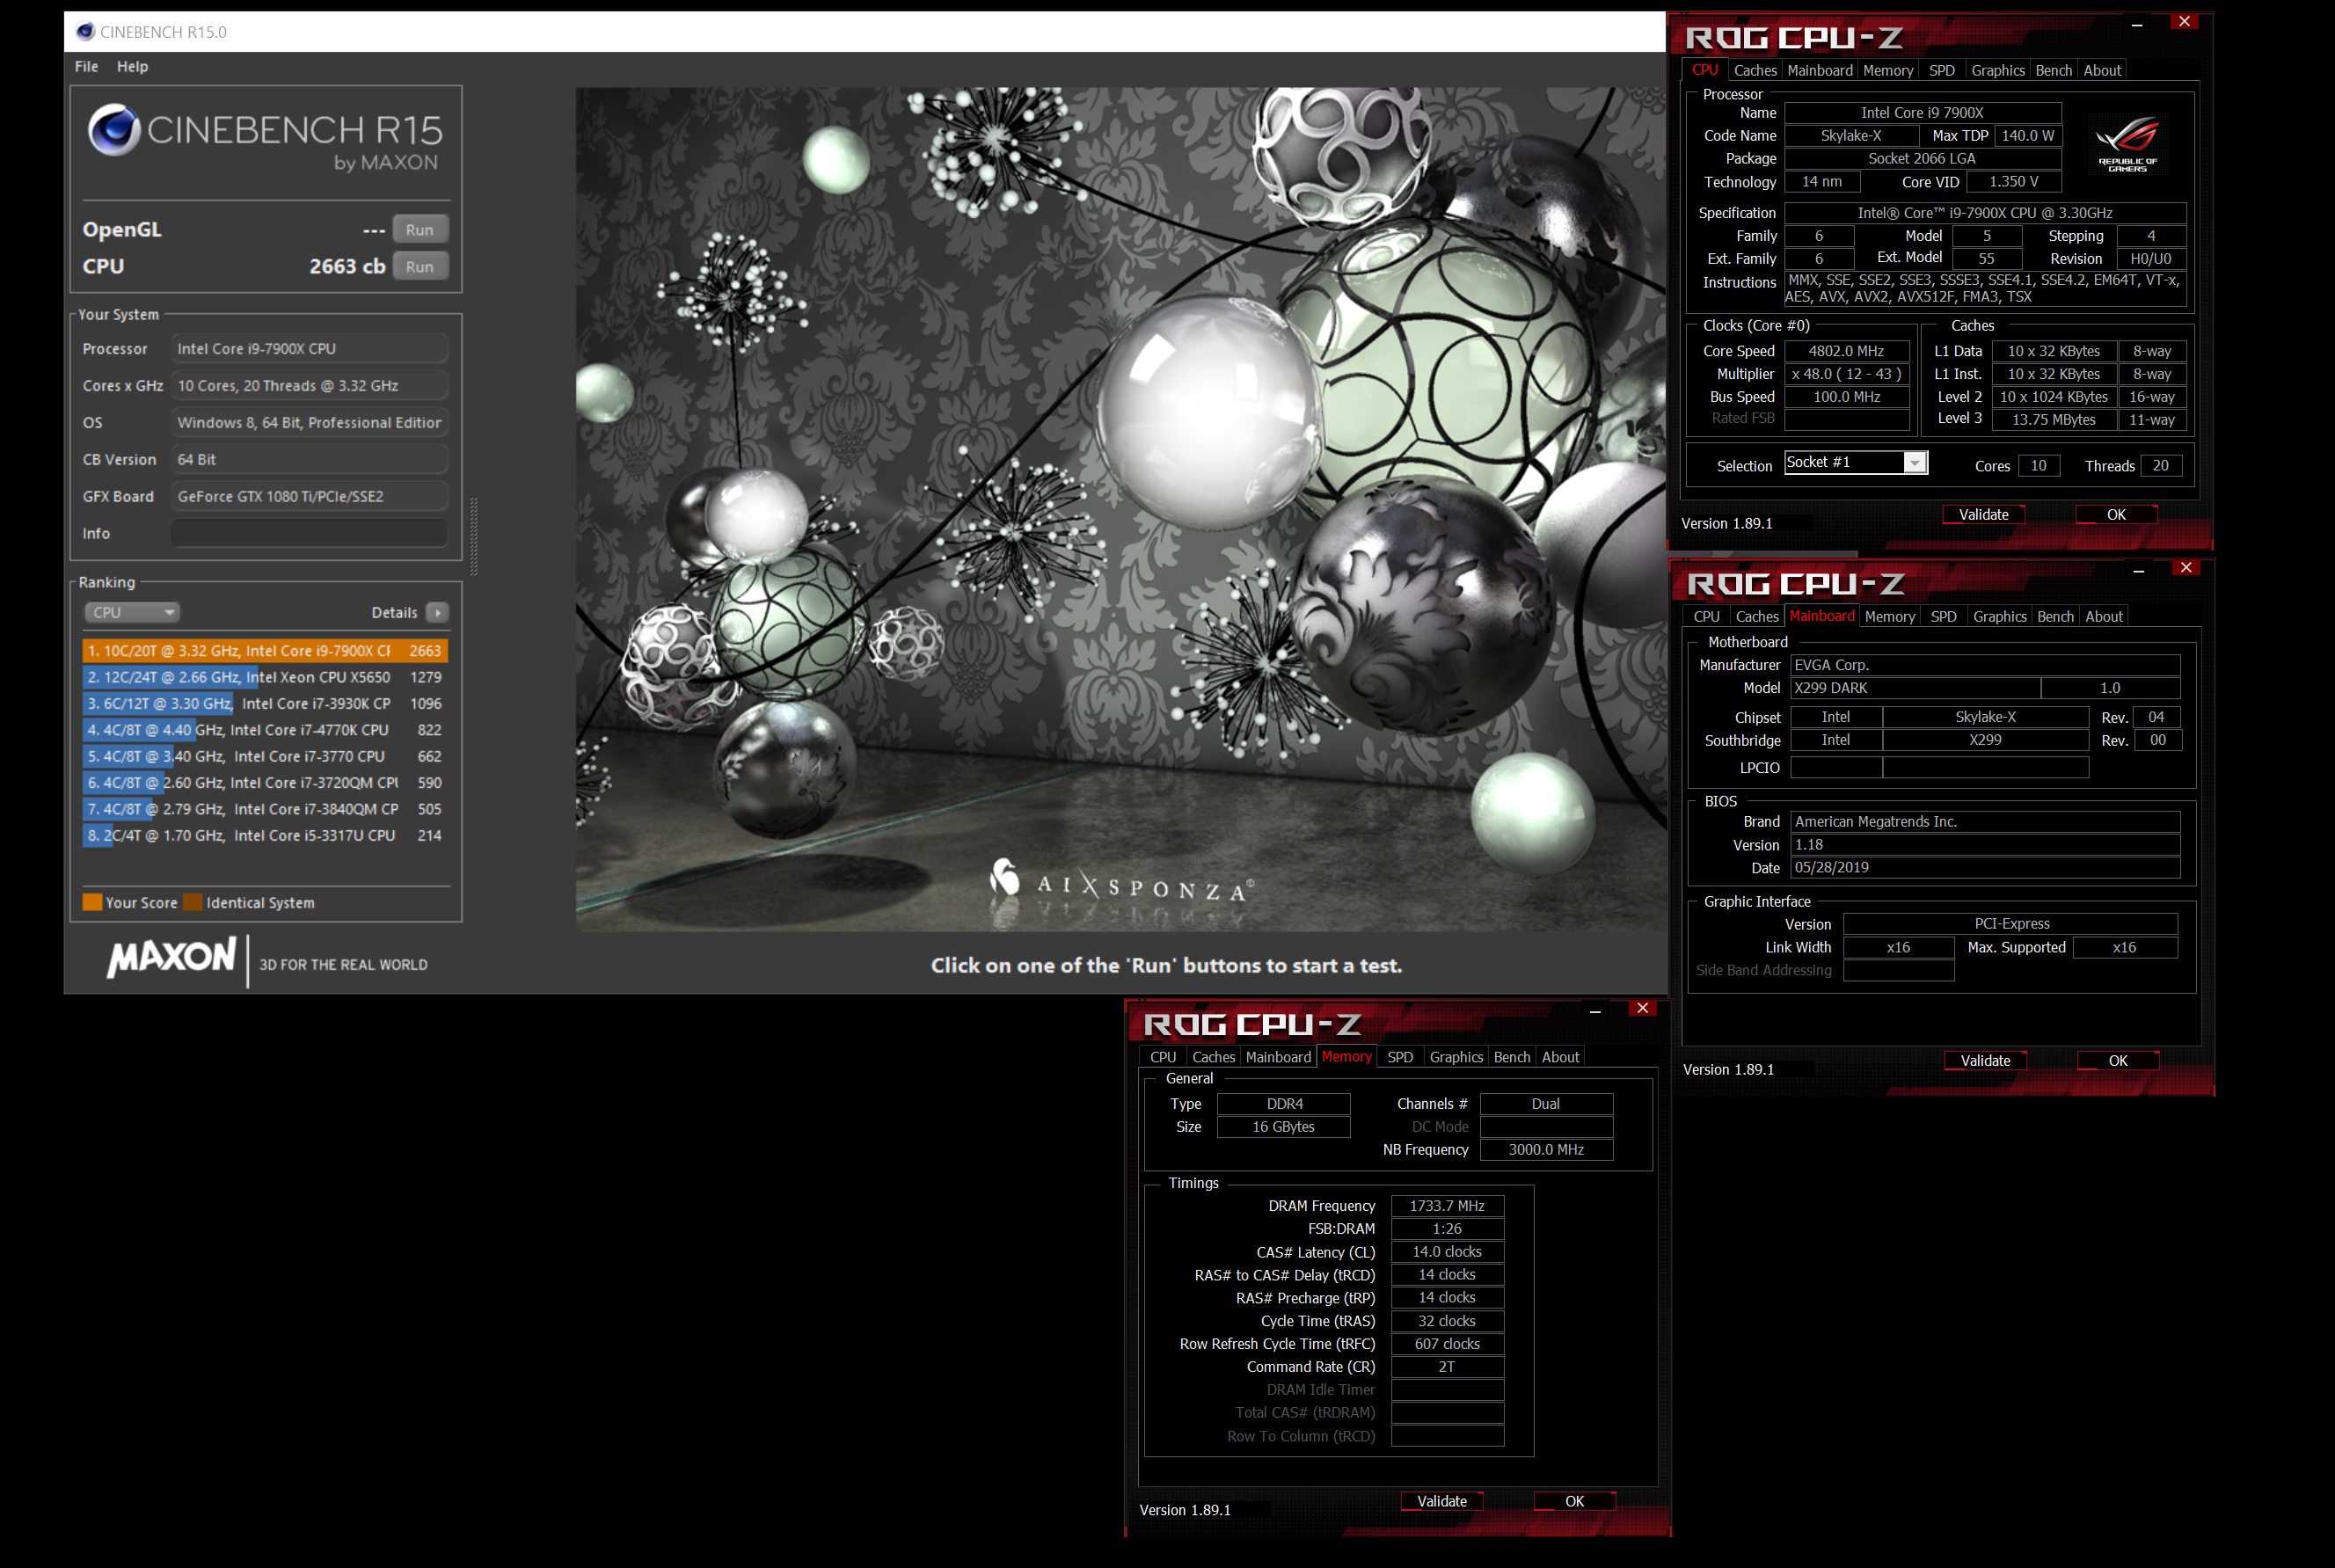Switch to Caches tab in Mainboard CPU-Z window
This screenshot has height=1568, width=2335.
tap(1757, 616)
